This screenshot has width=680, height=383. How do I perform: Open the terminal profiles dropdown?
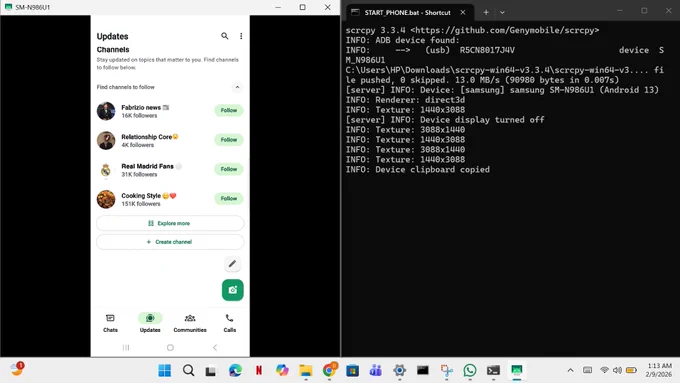502,13
